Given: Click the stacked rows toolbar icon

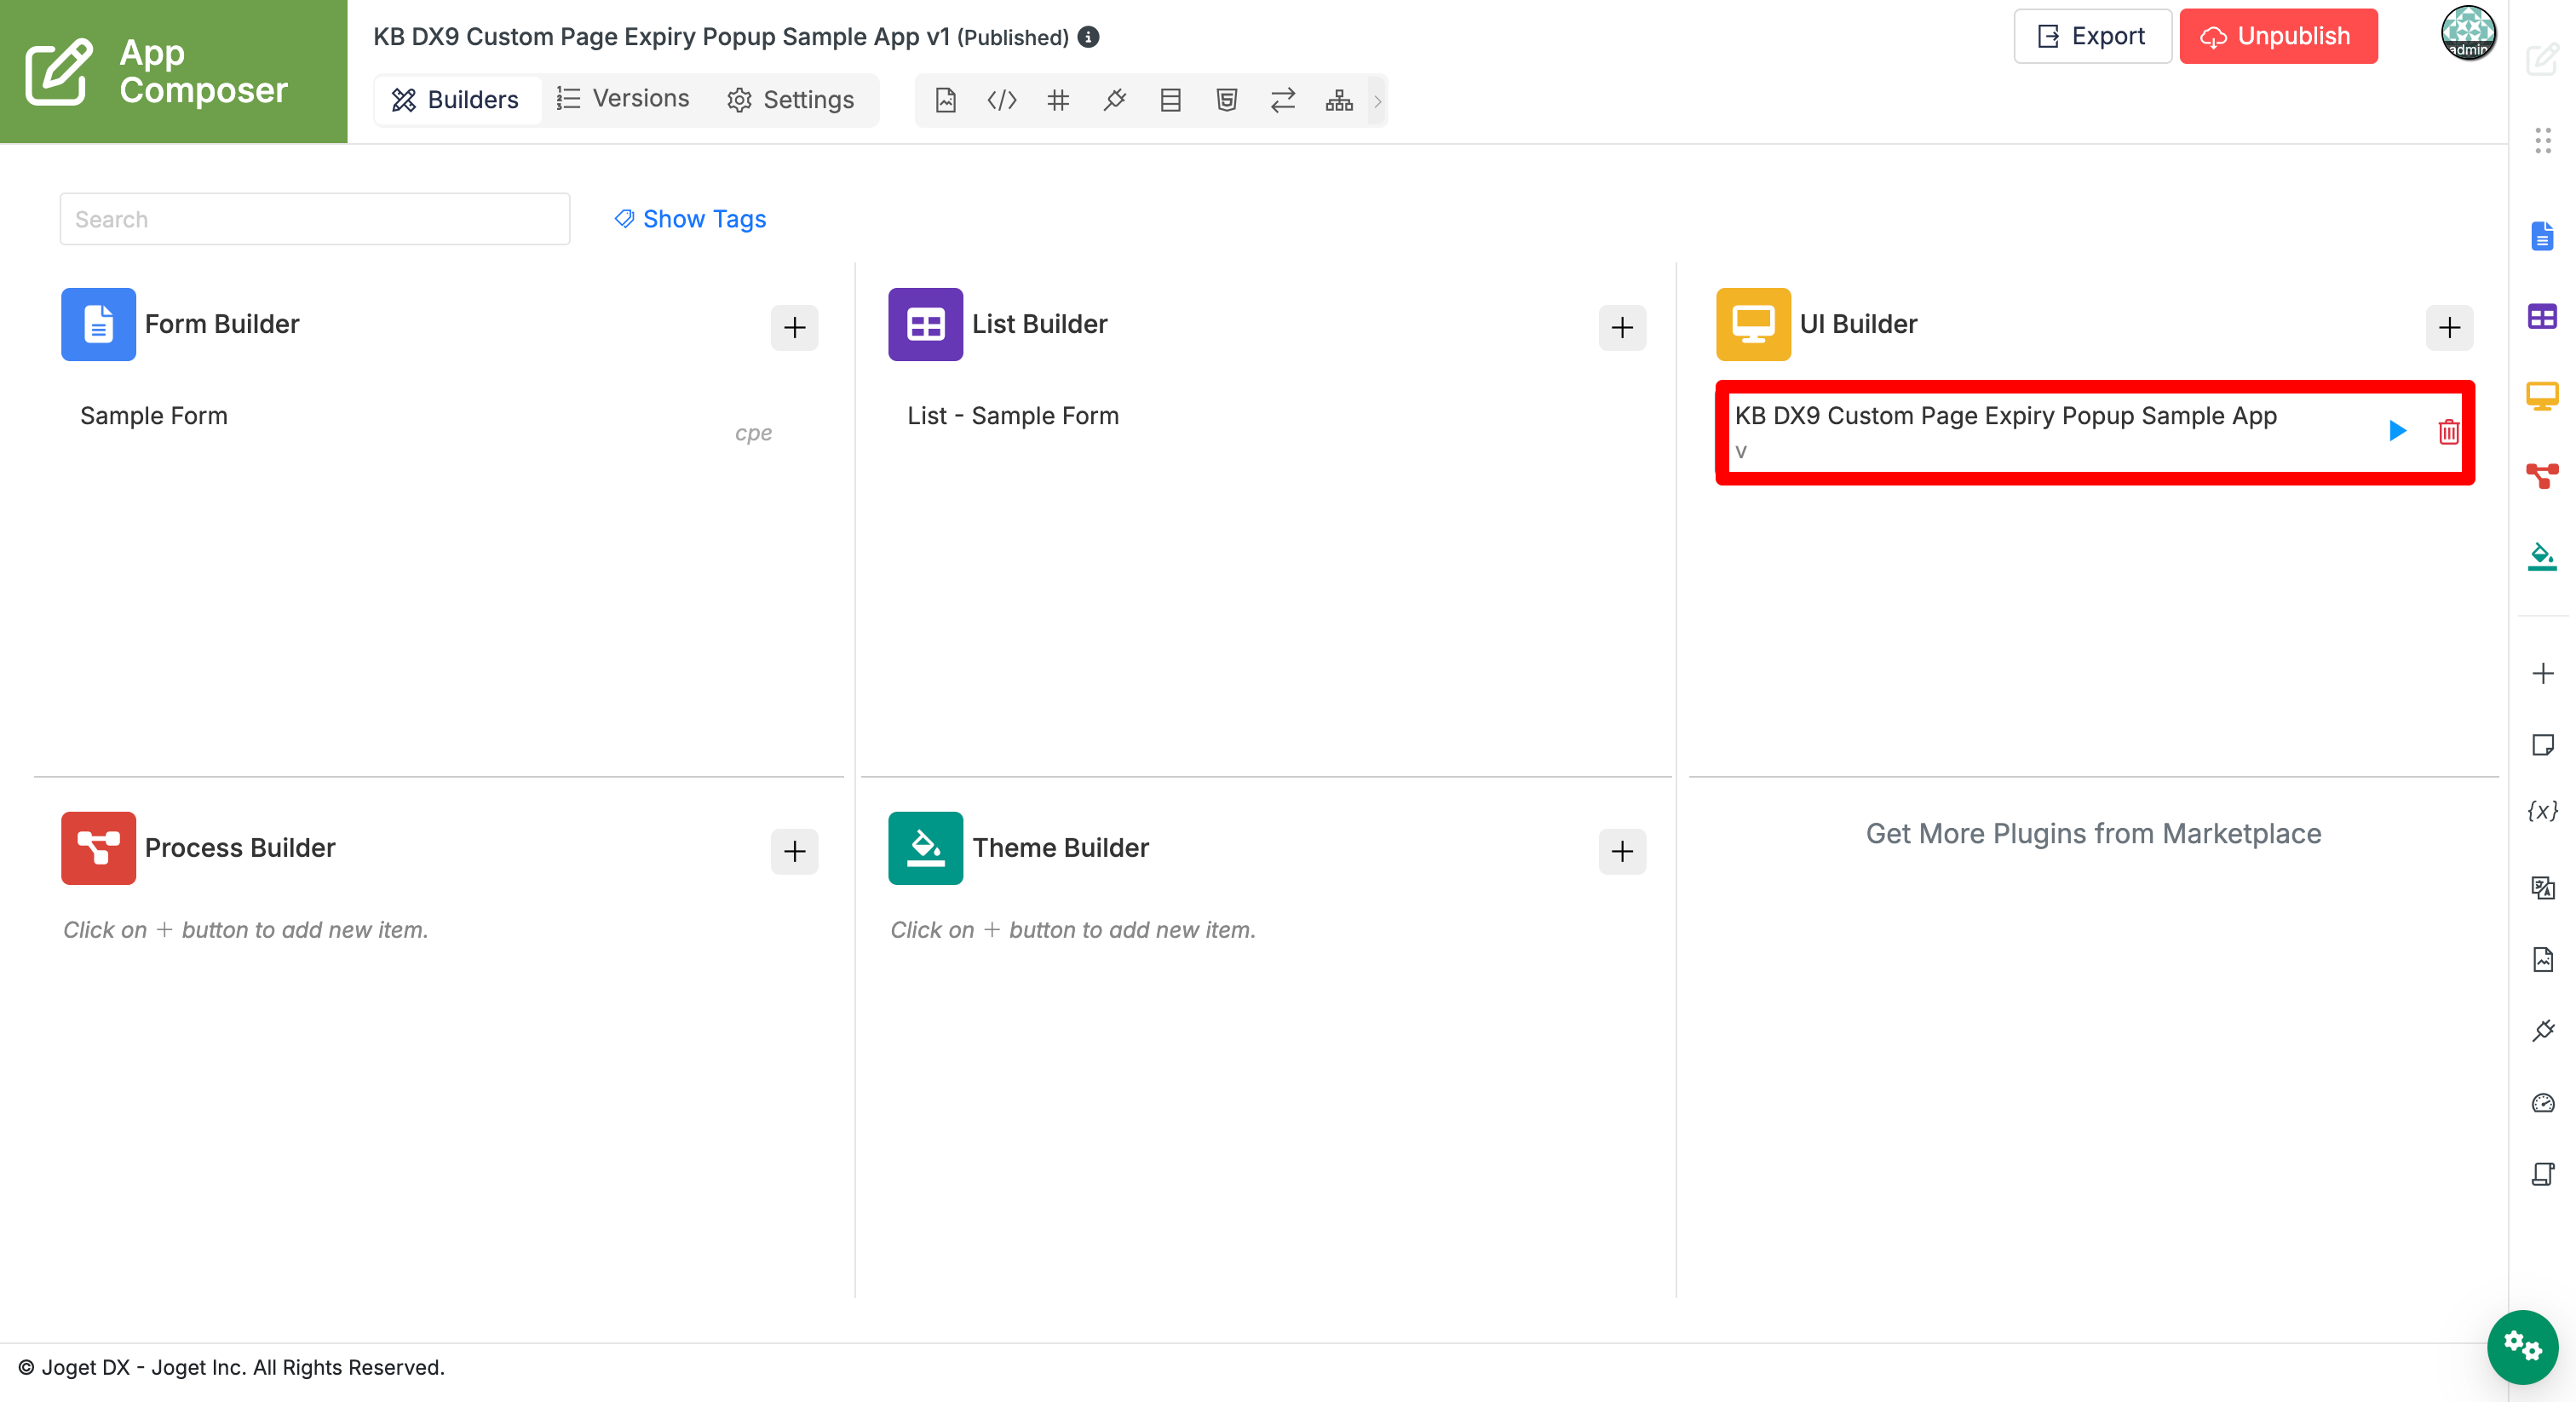Looking at the screenshot, I should click(x=1170, y=100).
